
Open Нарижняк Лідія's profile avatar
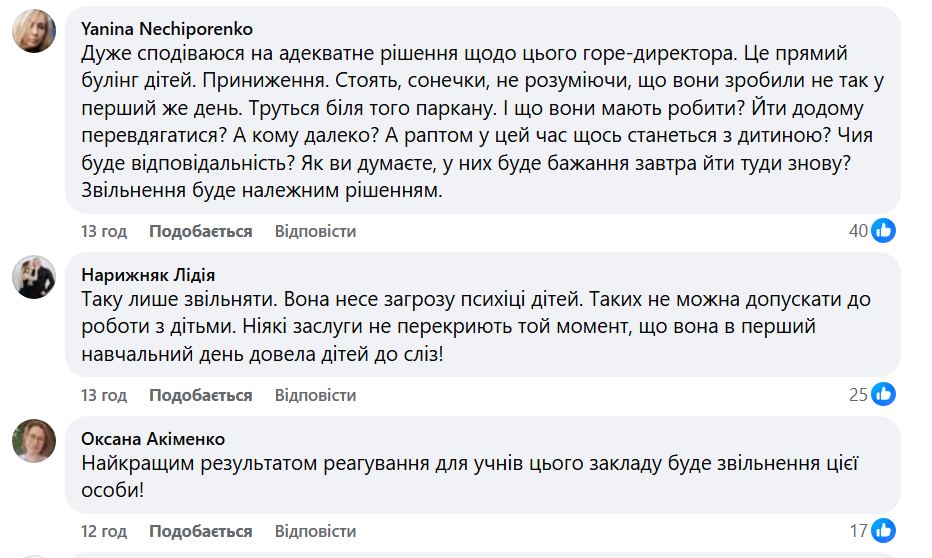[x=34, y=276]
